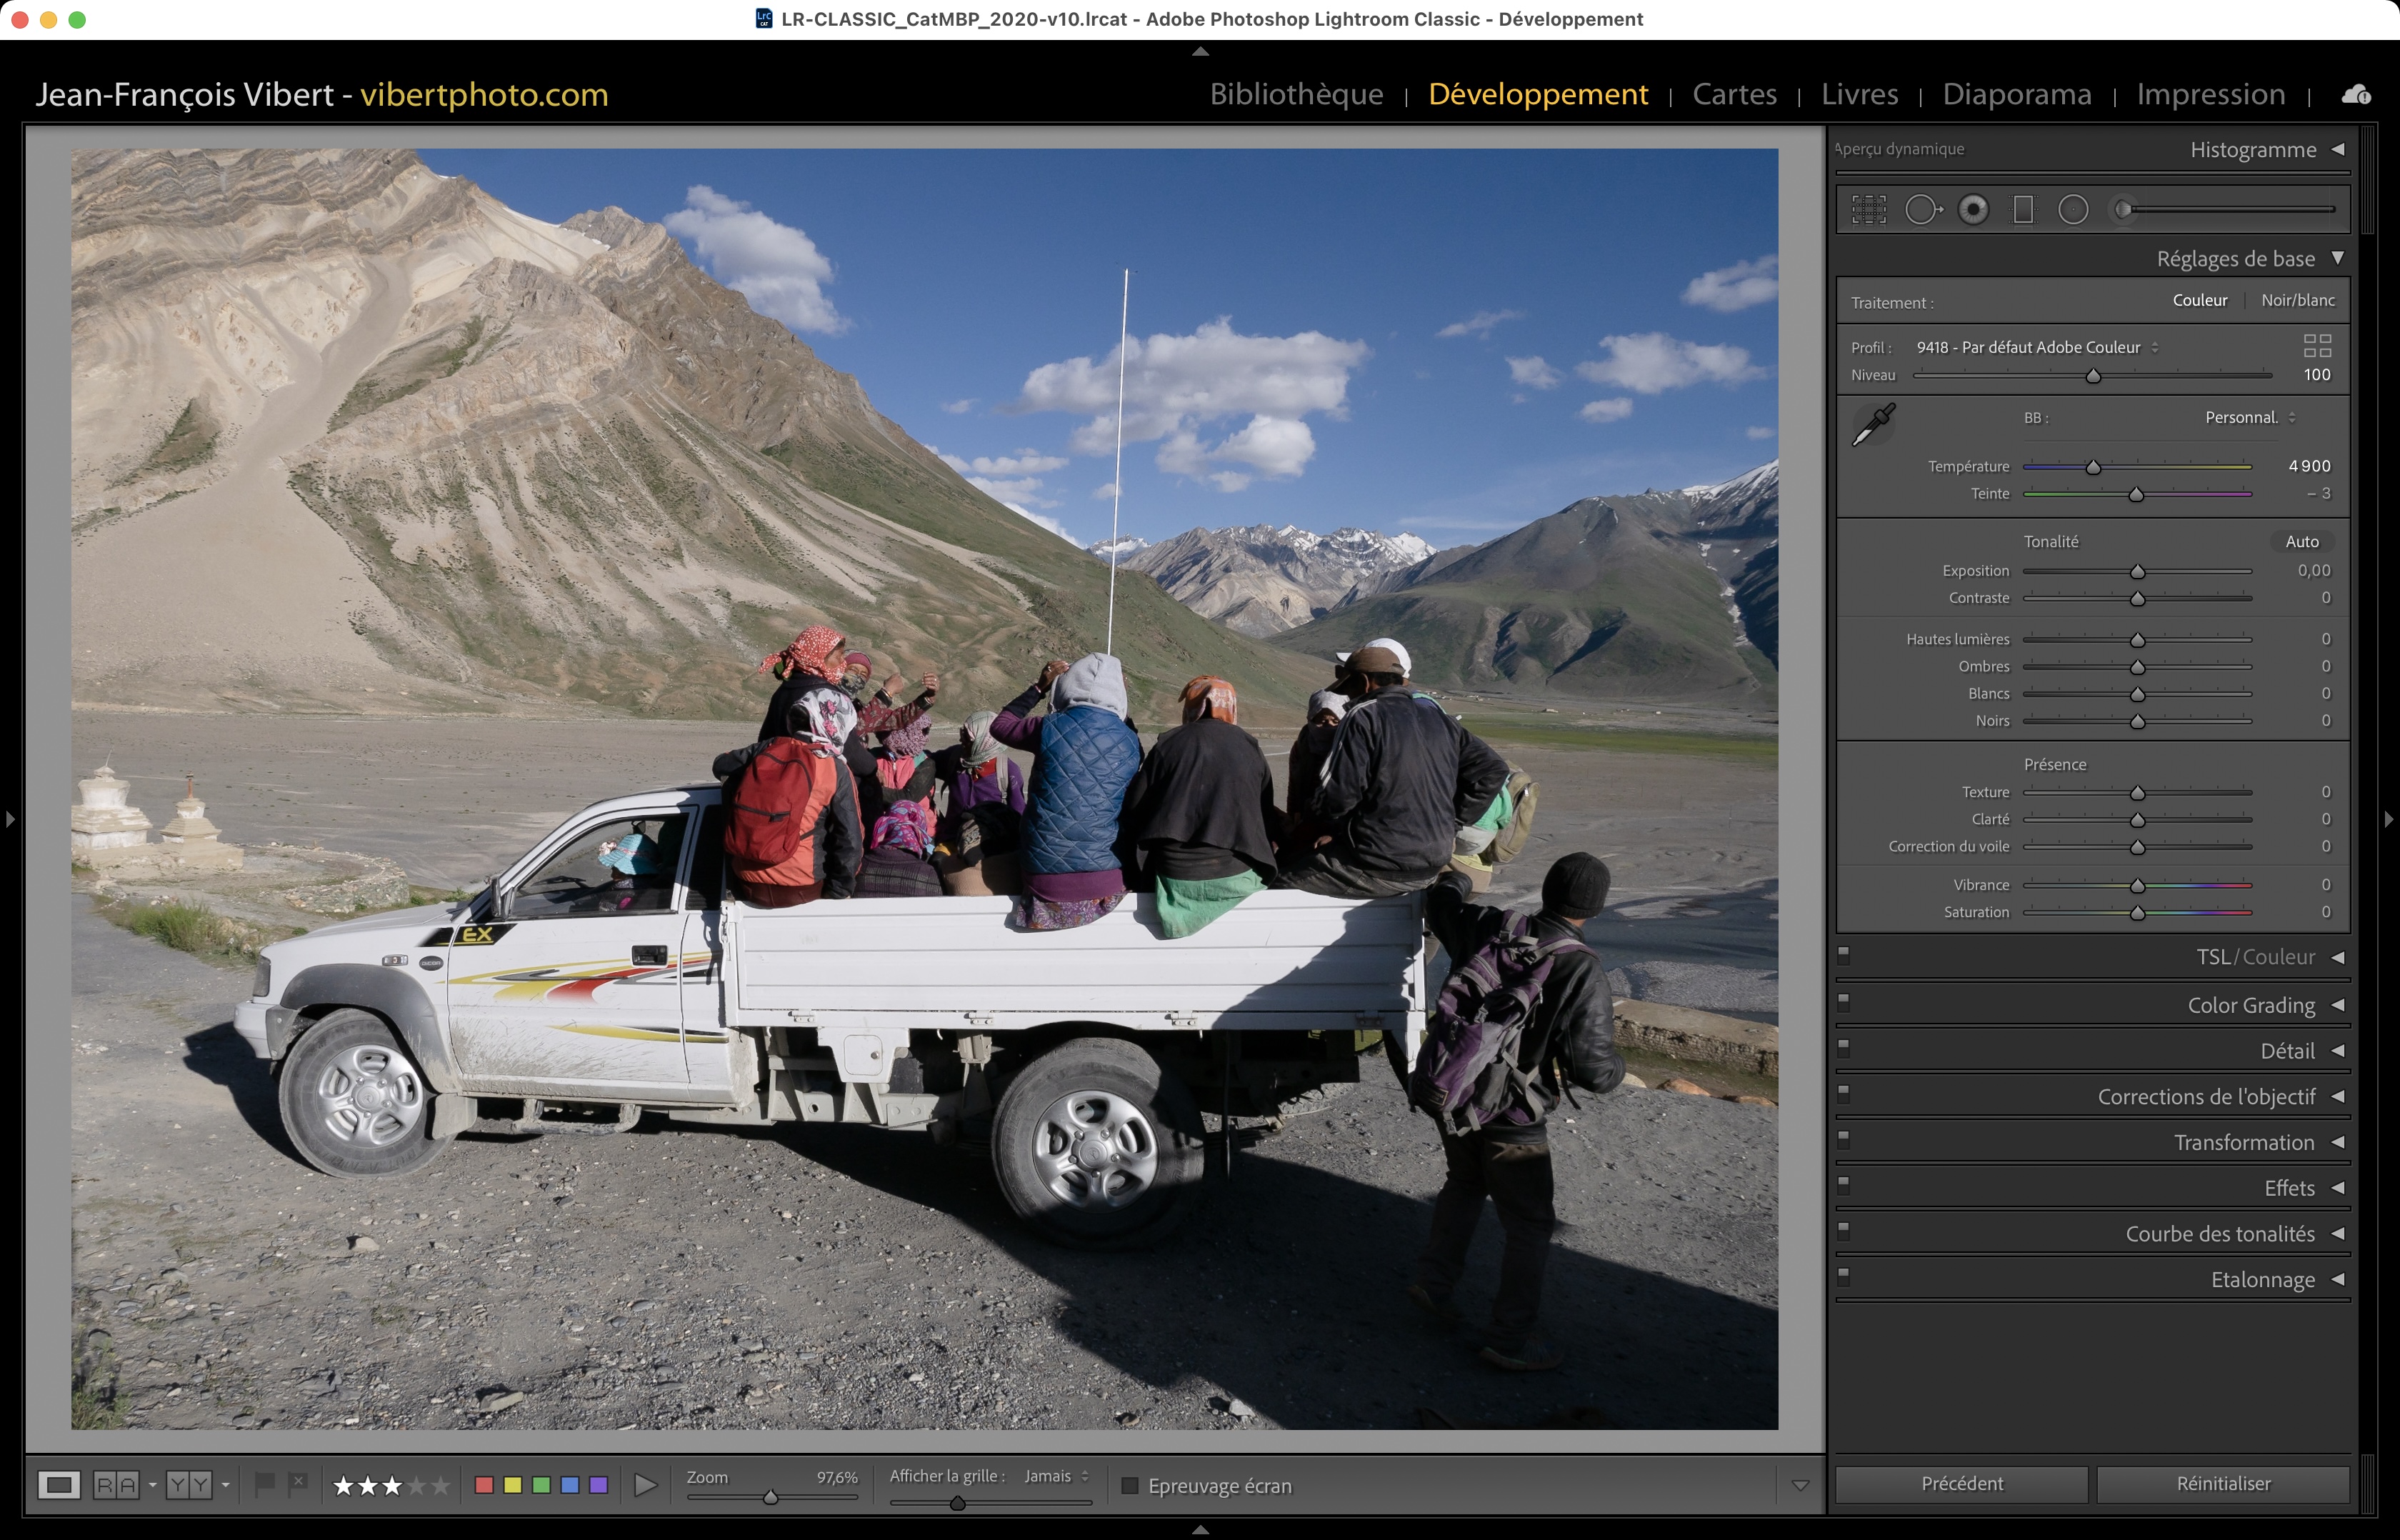Select the Red eye correction tool
The height and width of the screenshot is (1540, 2400).
1973,209
